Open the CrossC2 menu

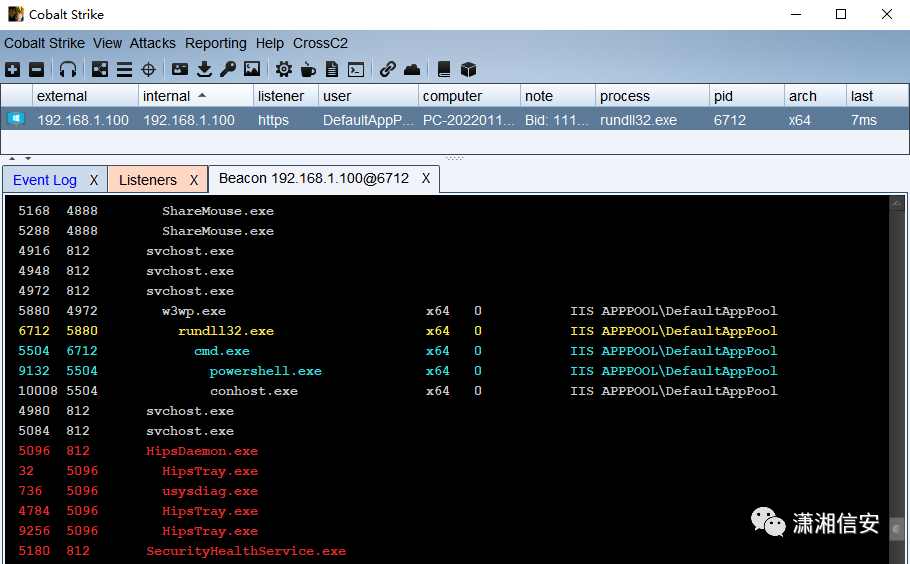320,44
